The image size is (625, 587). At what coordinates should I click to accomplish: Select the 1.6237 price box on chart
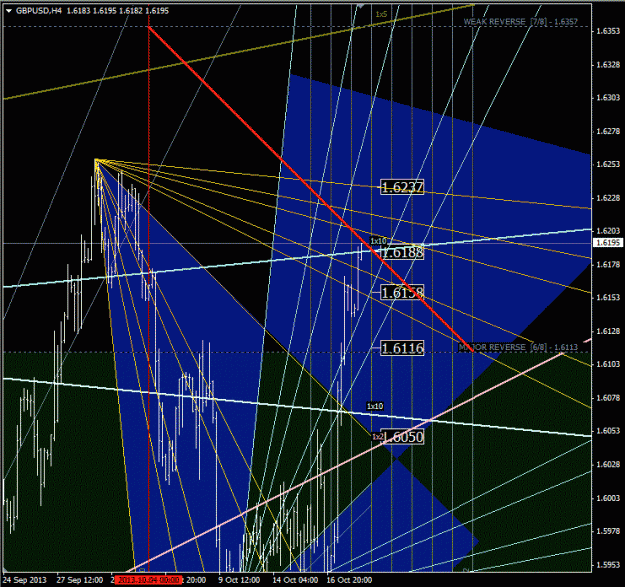402,187
